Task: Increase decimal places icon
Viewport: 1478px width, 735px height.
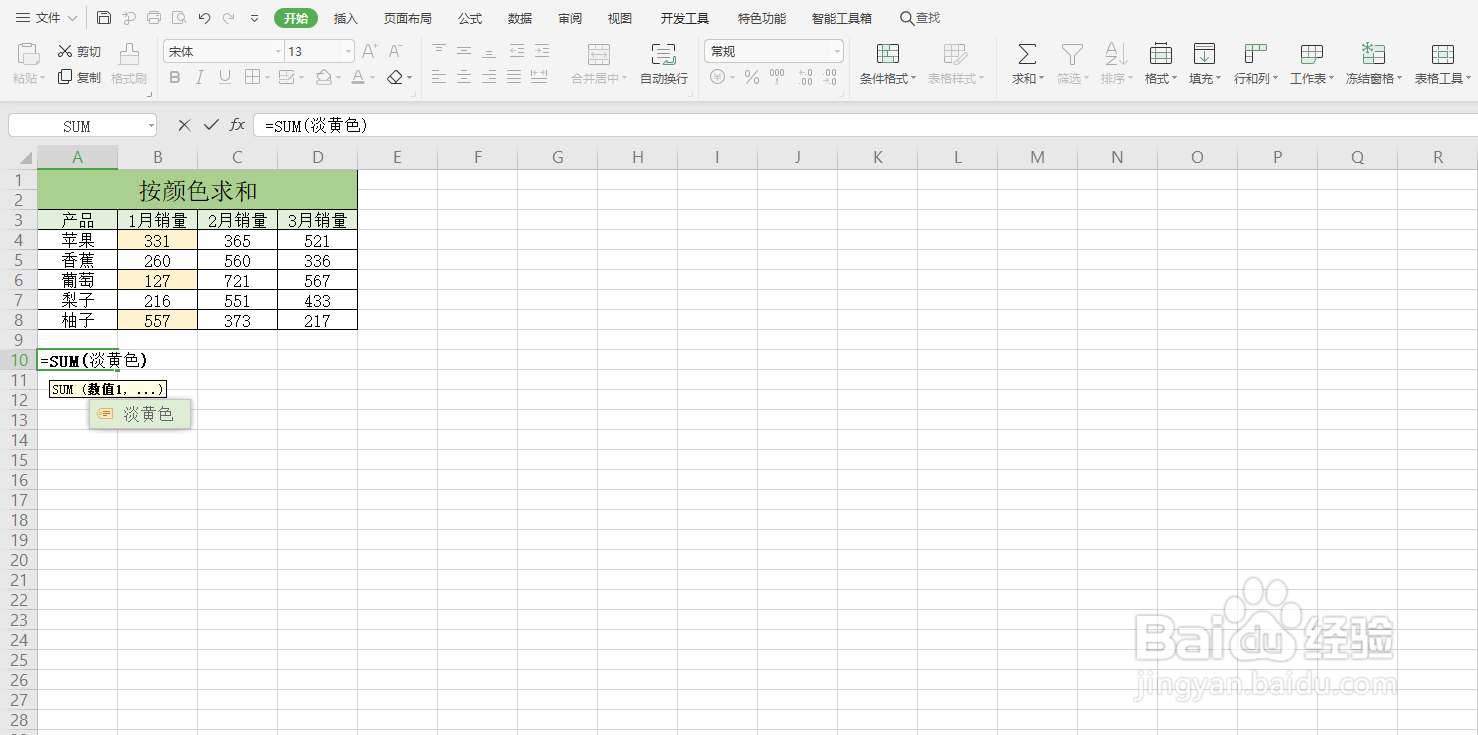Action: pyautogui.click(x=805, y=77)
